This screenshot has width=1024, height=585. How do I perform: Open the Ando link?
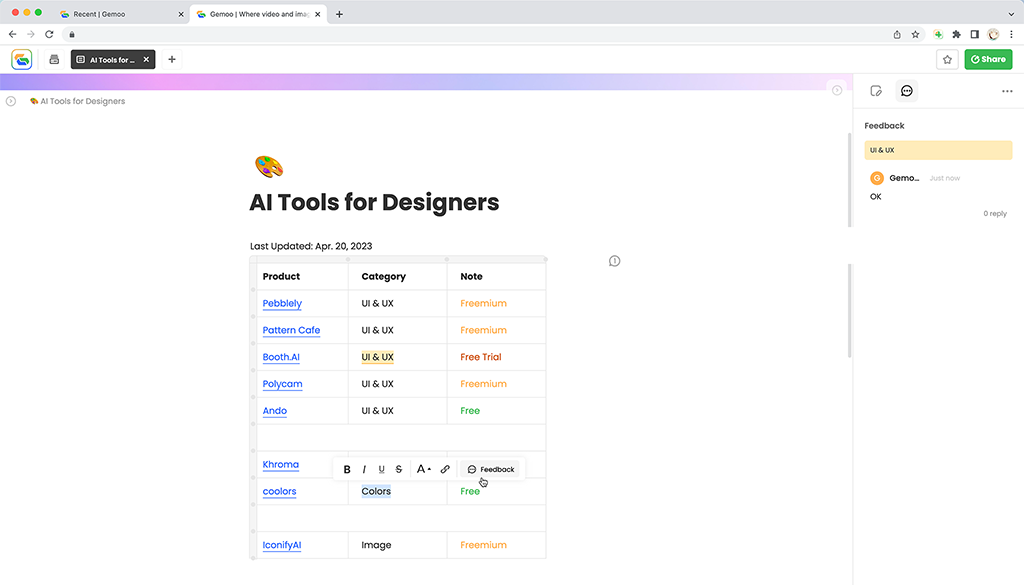274,411
